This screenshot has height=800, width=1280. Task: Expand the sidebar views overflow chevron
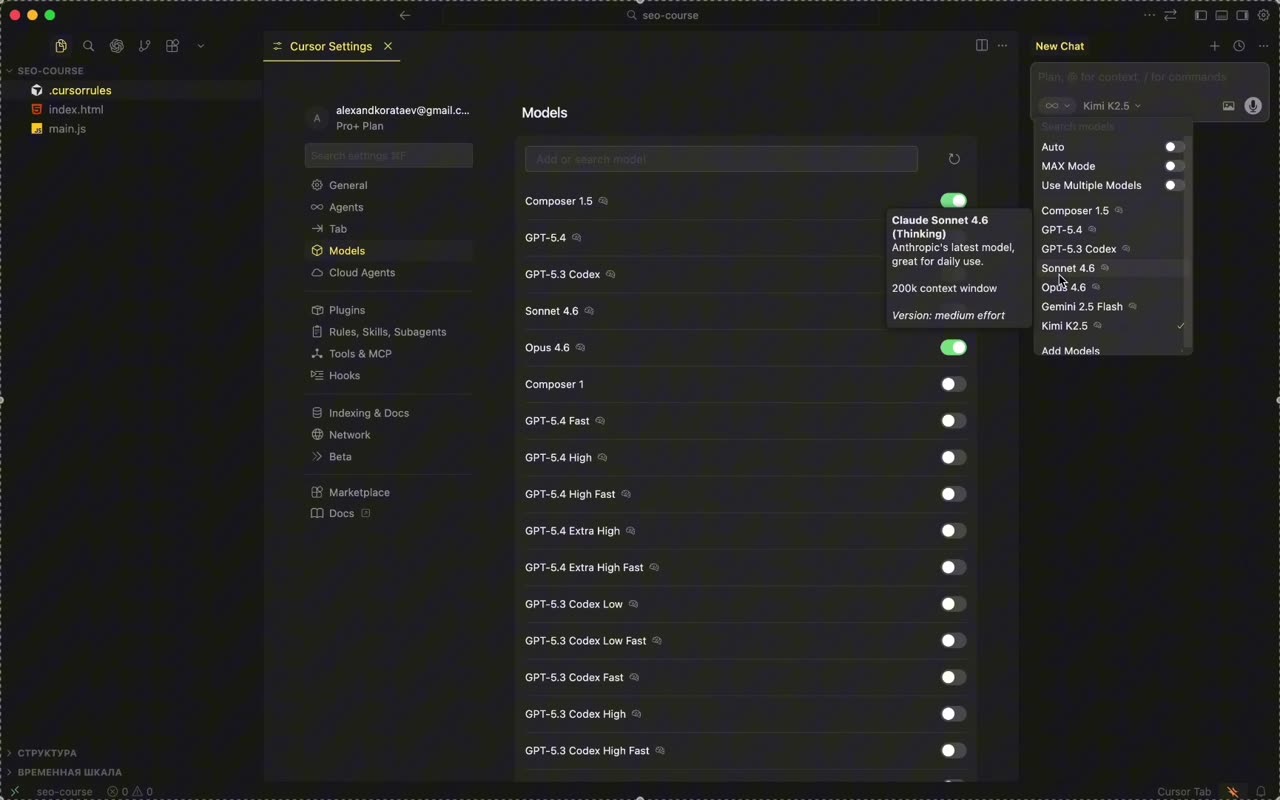201,46
